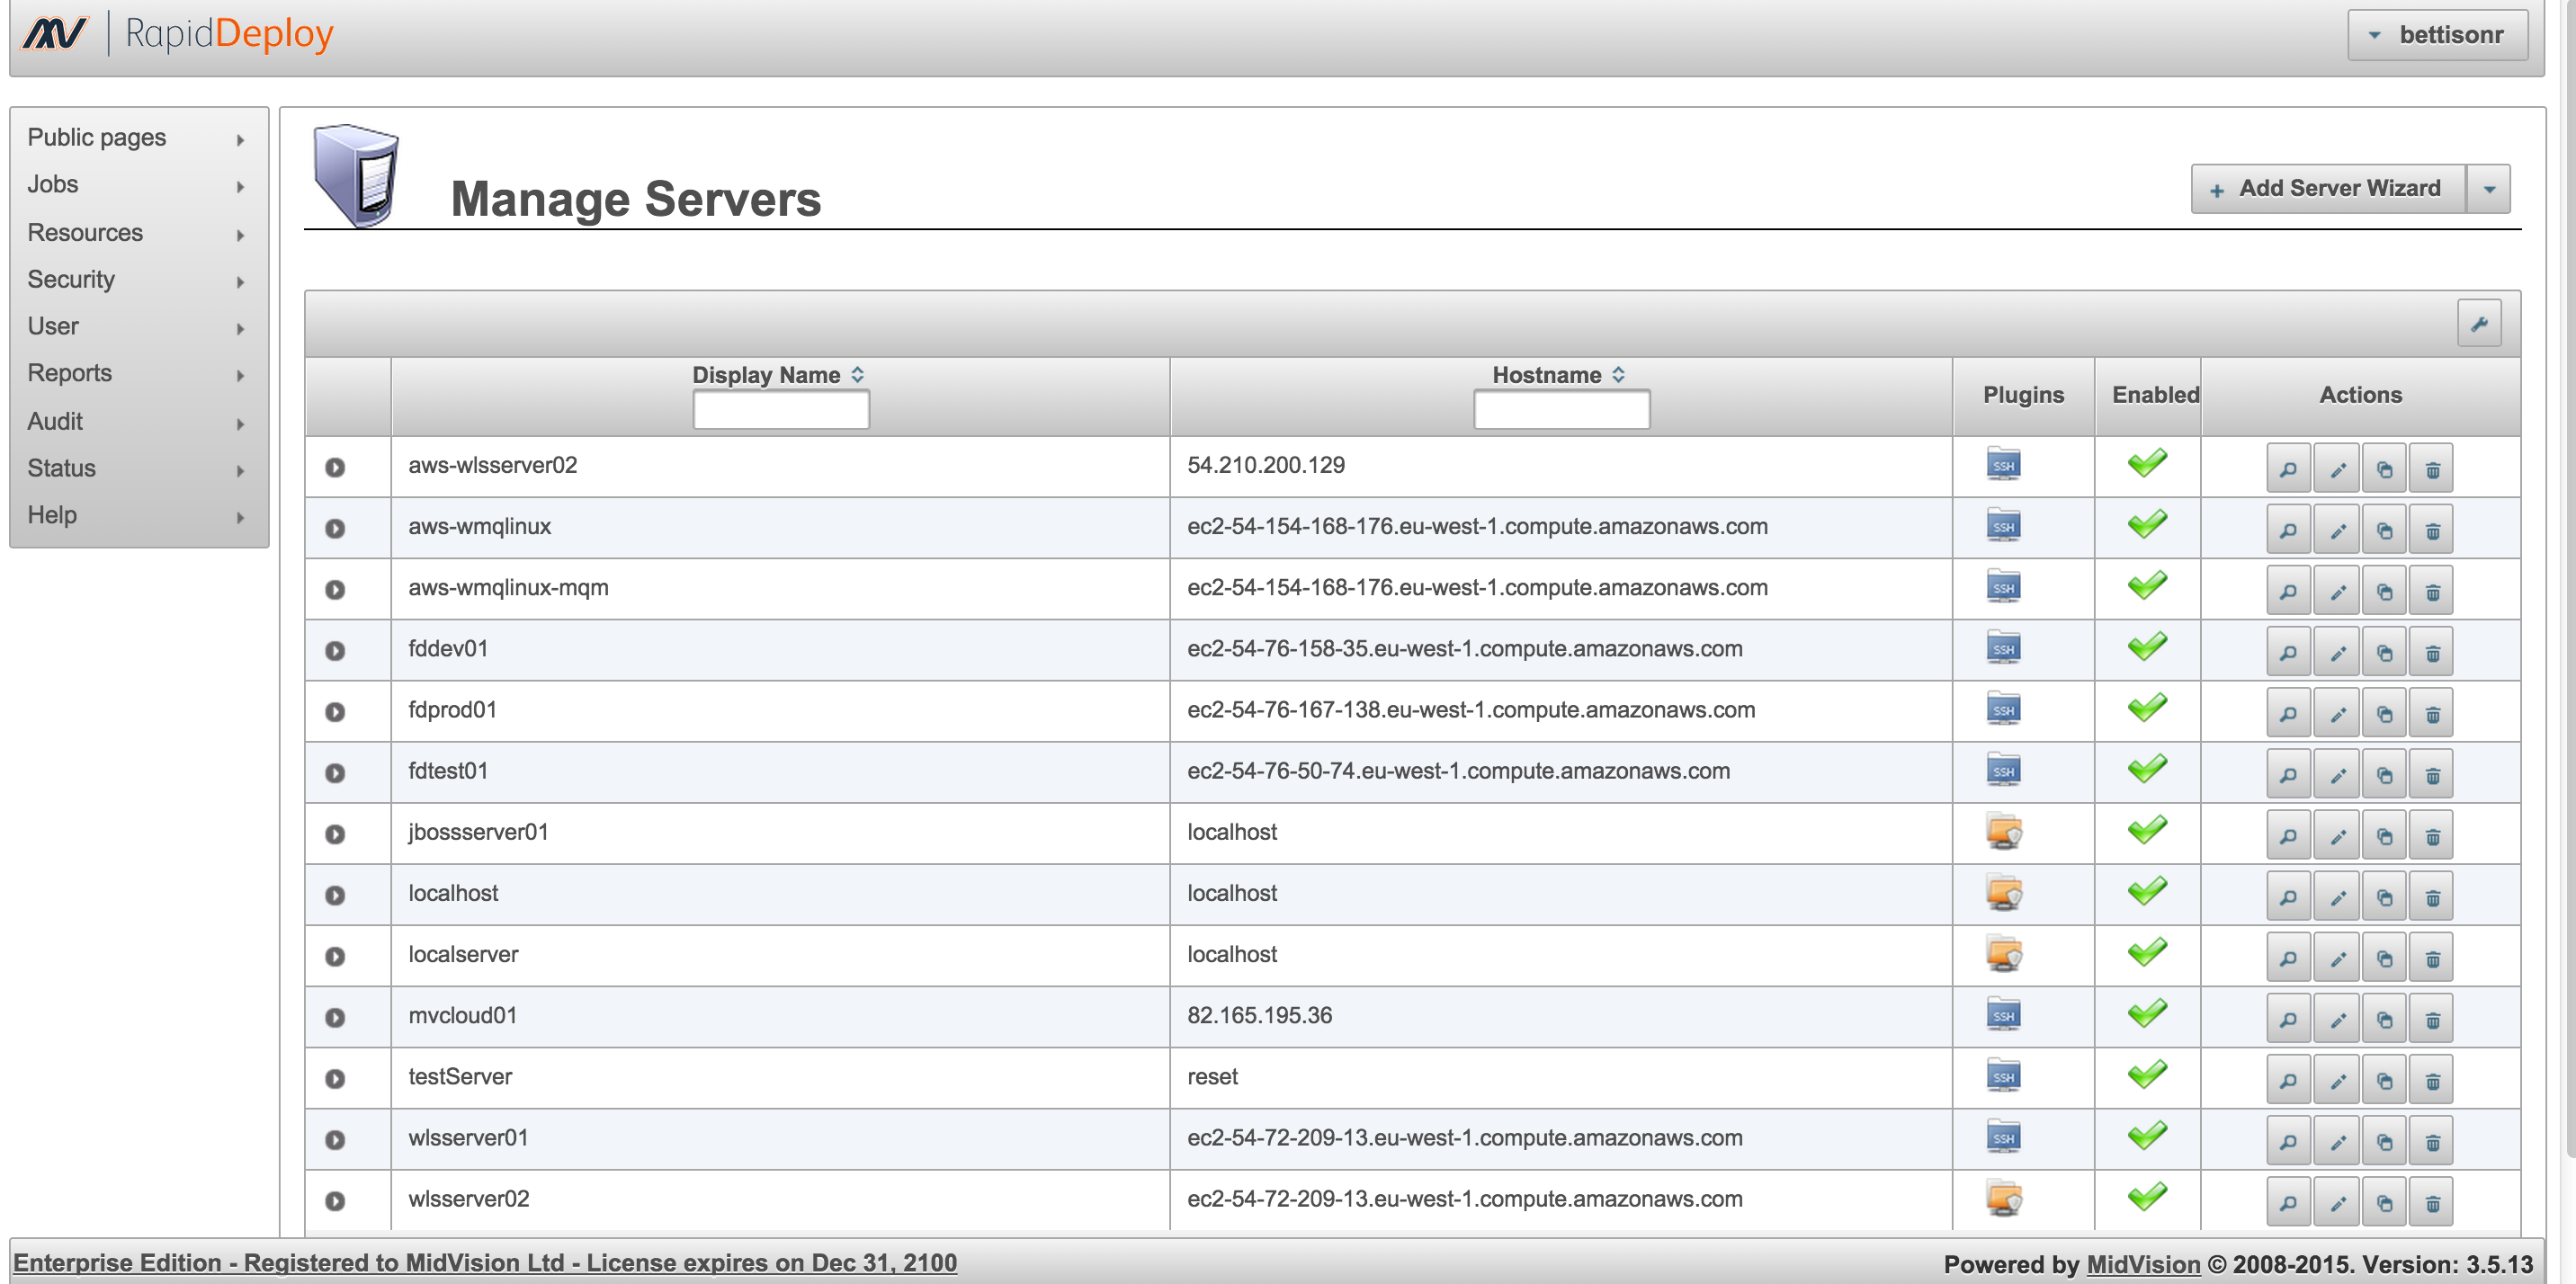Open the Help menu item
Viewport: 2576px width, 1284px height.
[138, 516]
